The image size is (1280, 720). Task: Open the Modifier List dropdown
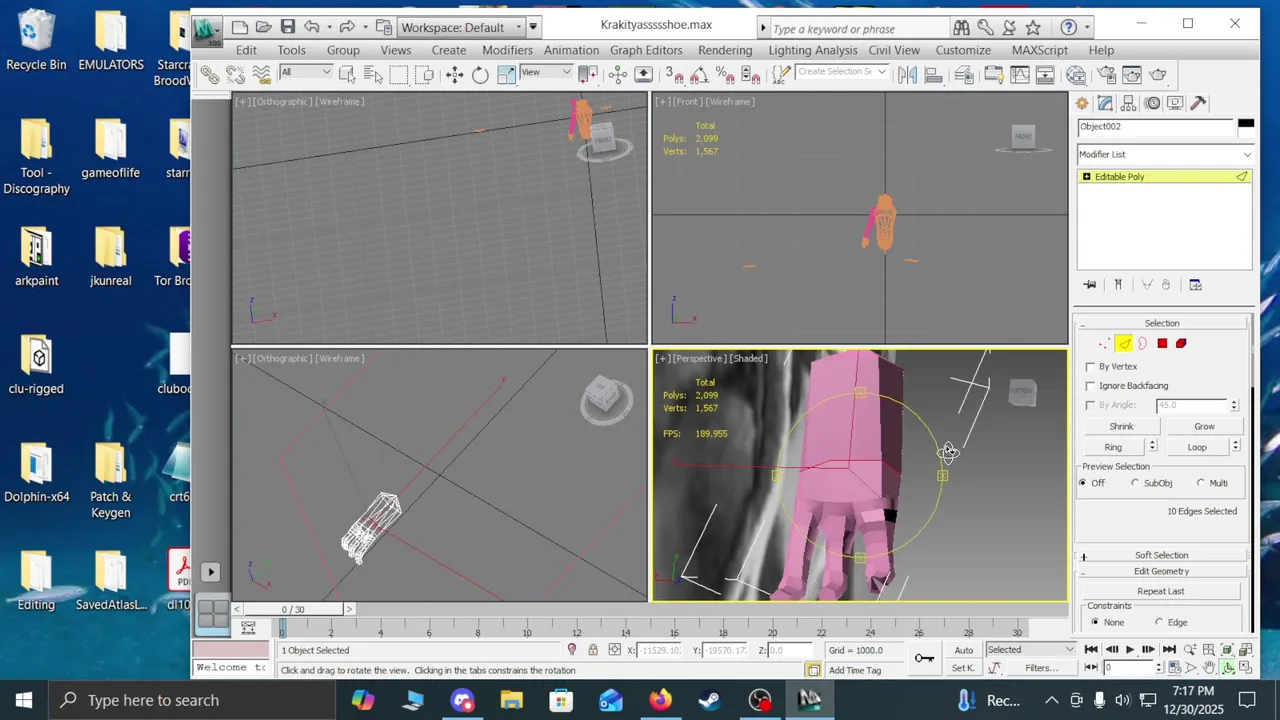pyautogui.click(x=1165, y=154)
